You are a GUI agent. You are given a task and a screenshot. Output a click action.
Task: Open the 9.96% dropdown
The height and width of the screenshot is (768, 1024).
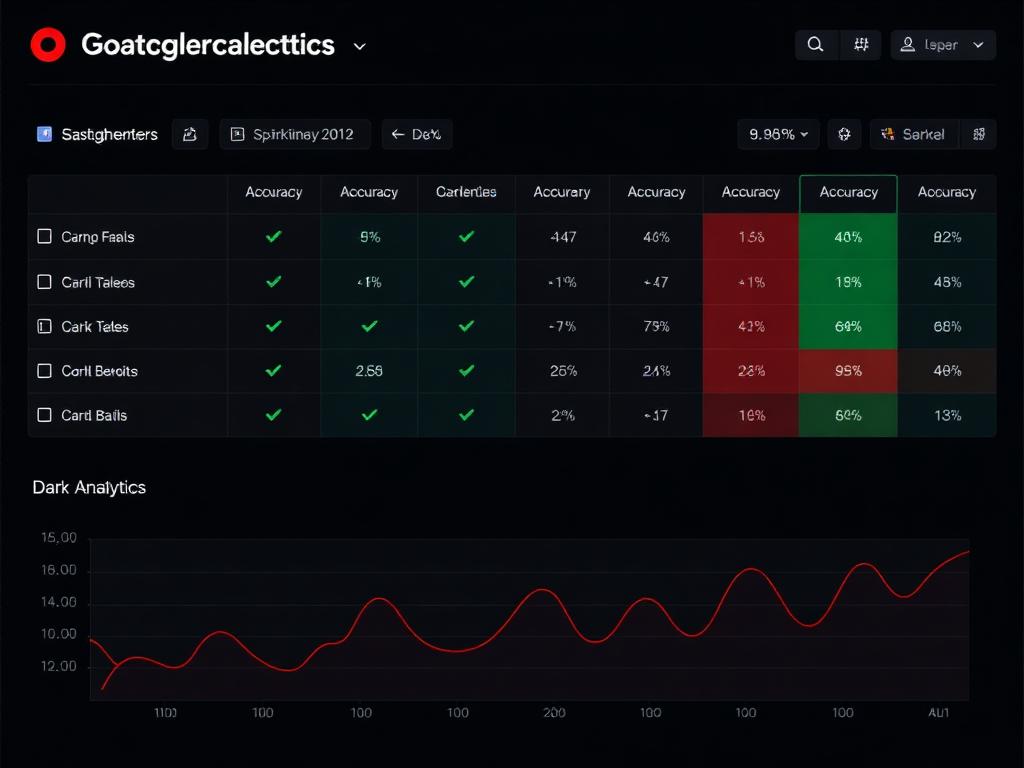pyautogui.click(x=778, y=134)
